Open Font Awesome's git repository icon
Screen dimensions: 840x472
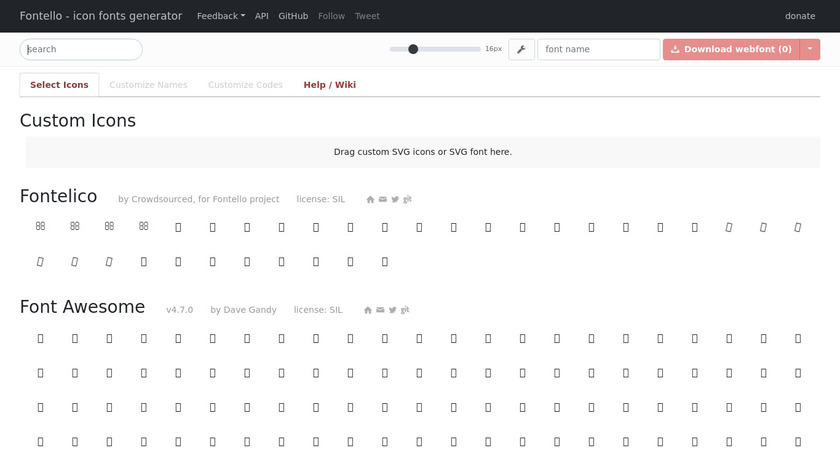click(405, 310)
